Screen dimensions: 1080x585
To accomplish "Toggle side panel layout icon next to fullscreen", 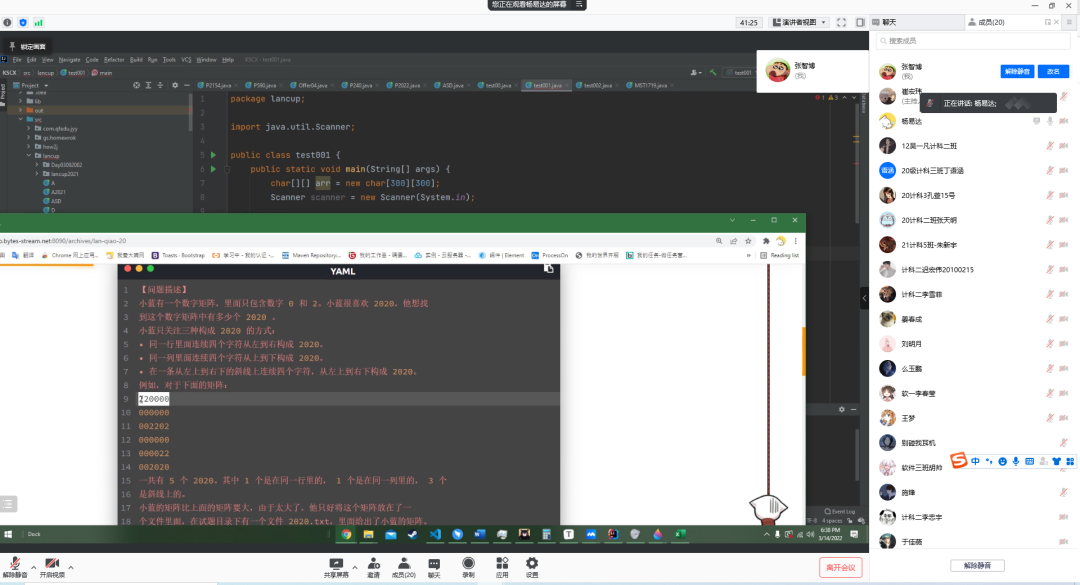I will (x=860, y=22).
